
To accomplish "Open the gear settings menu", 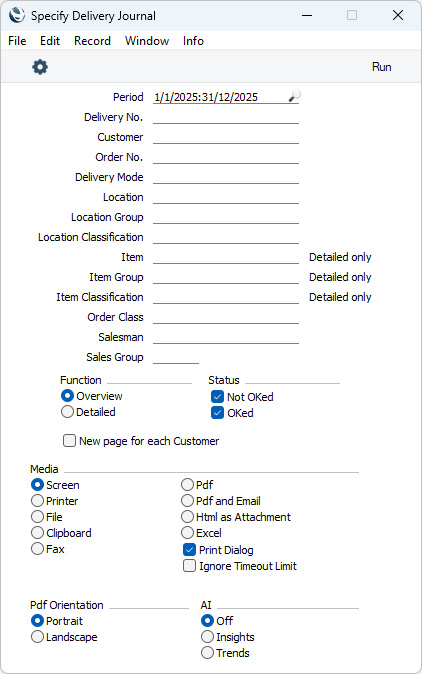I will pyautogui.click(x=40, y=67).
